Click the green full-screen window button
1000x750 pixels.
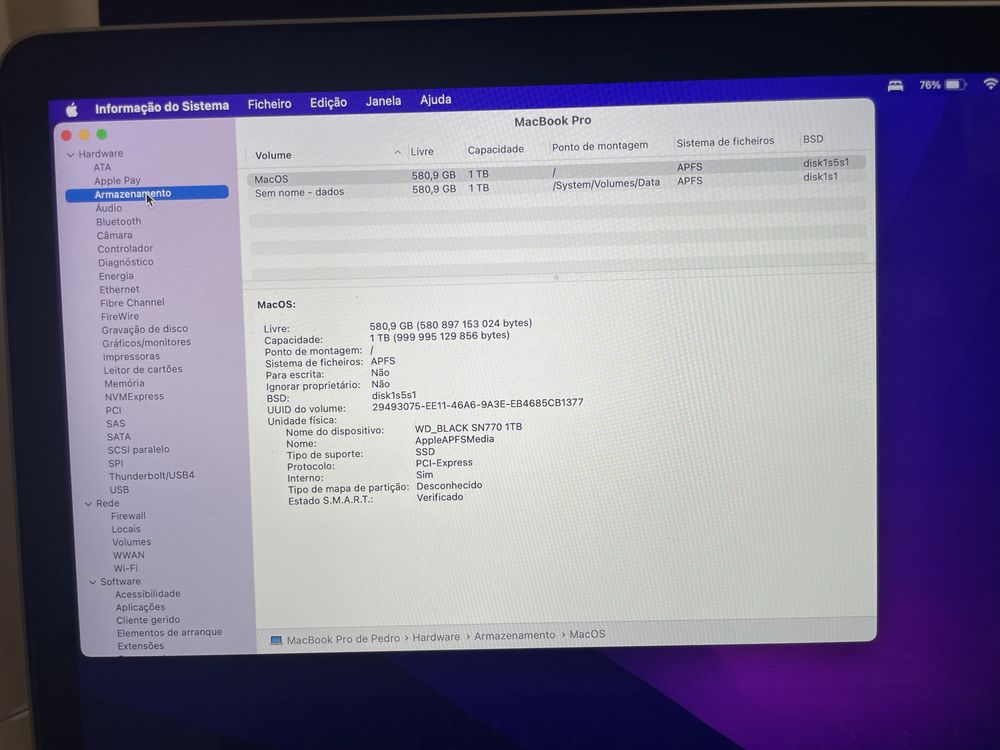click(101, 135)
